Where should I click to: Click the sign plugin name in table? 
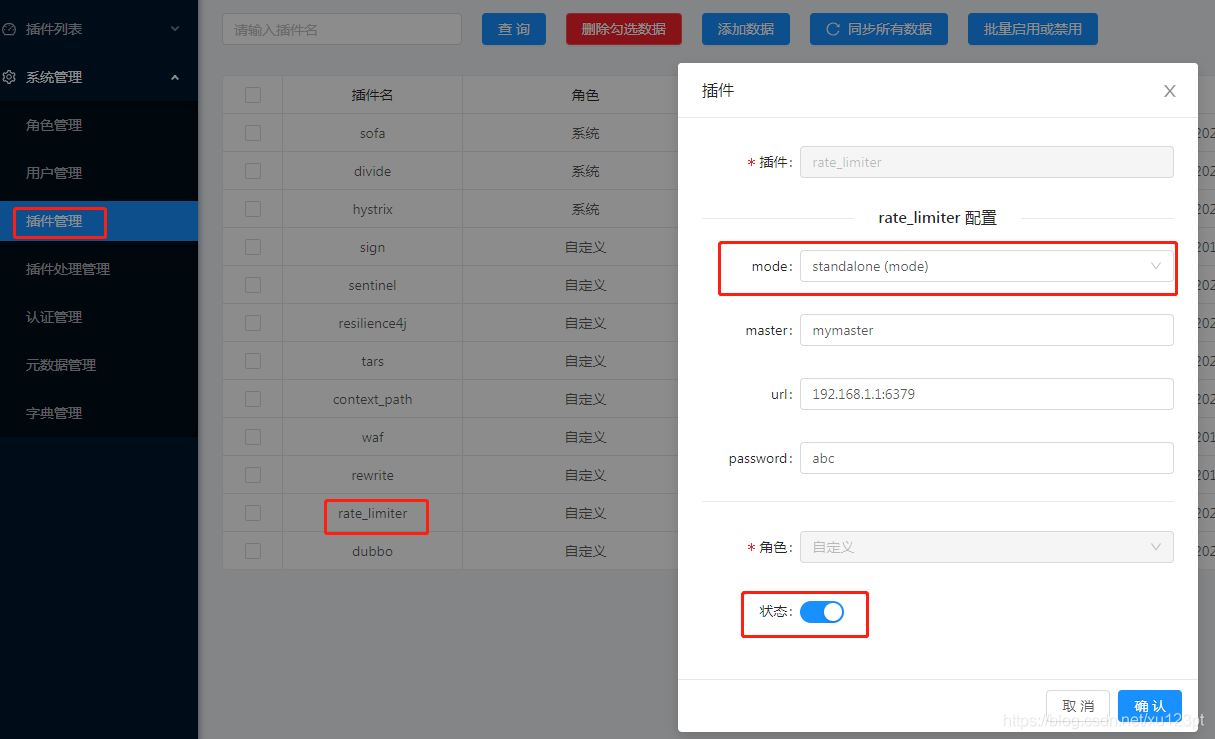tap(373, 247)
